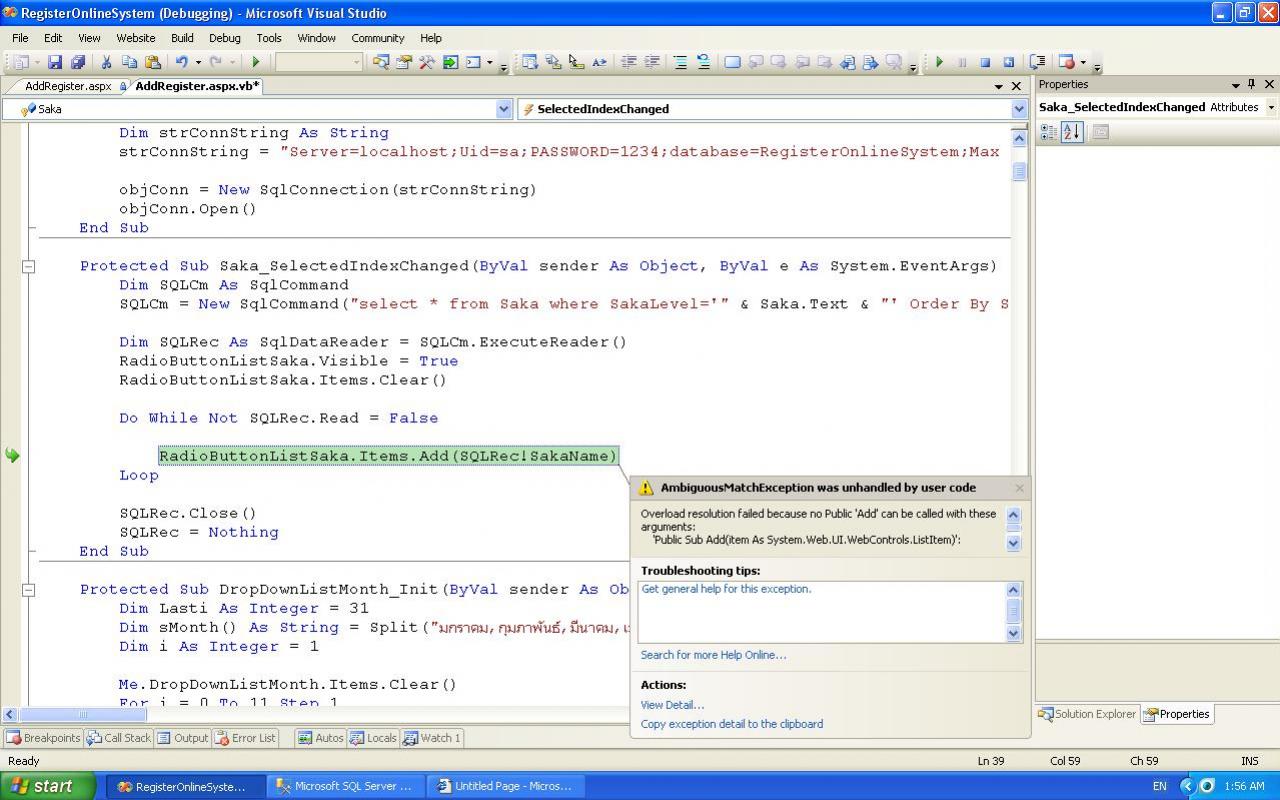This screenshot has height=800, width=1280.
Task: Open the Build menu
Action: pyautogui.click(x=182, y=38)
